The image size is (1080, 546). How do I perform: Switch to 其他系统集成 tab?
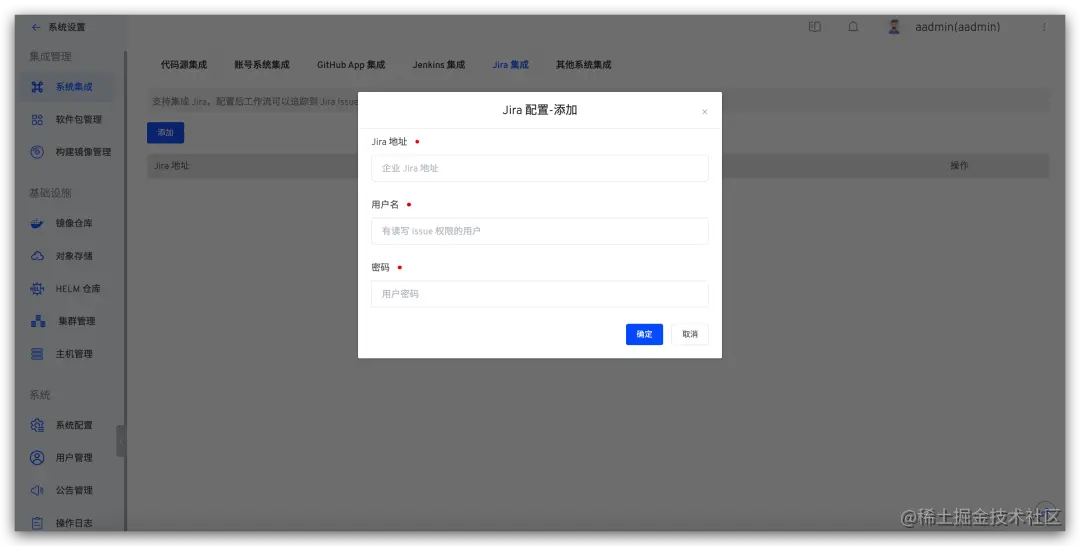pyautogui.click(x=583, y=65)
